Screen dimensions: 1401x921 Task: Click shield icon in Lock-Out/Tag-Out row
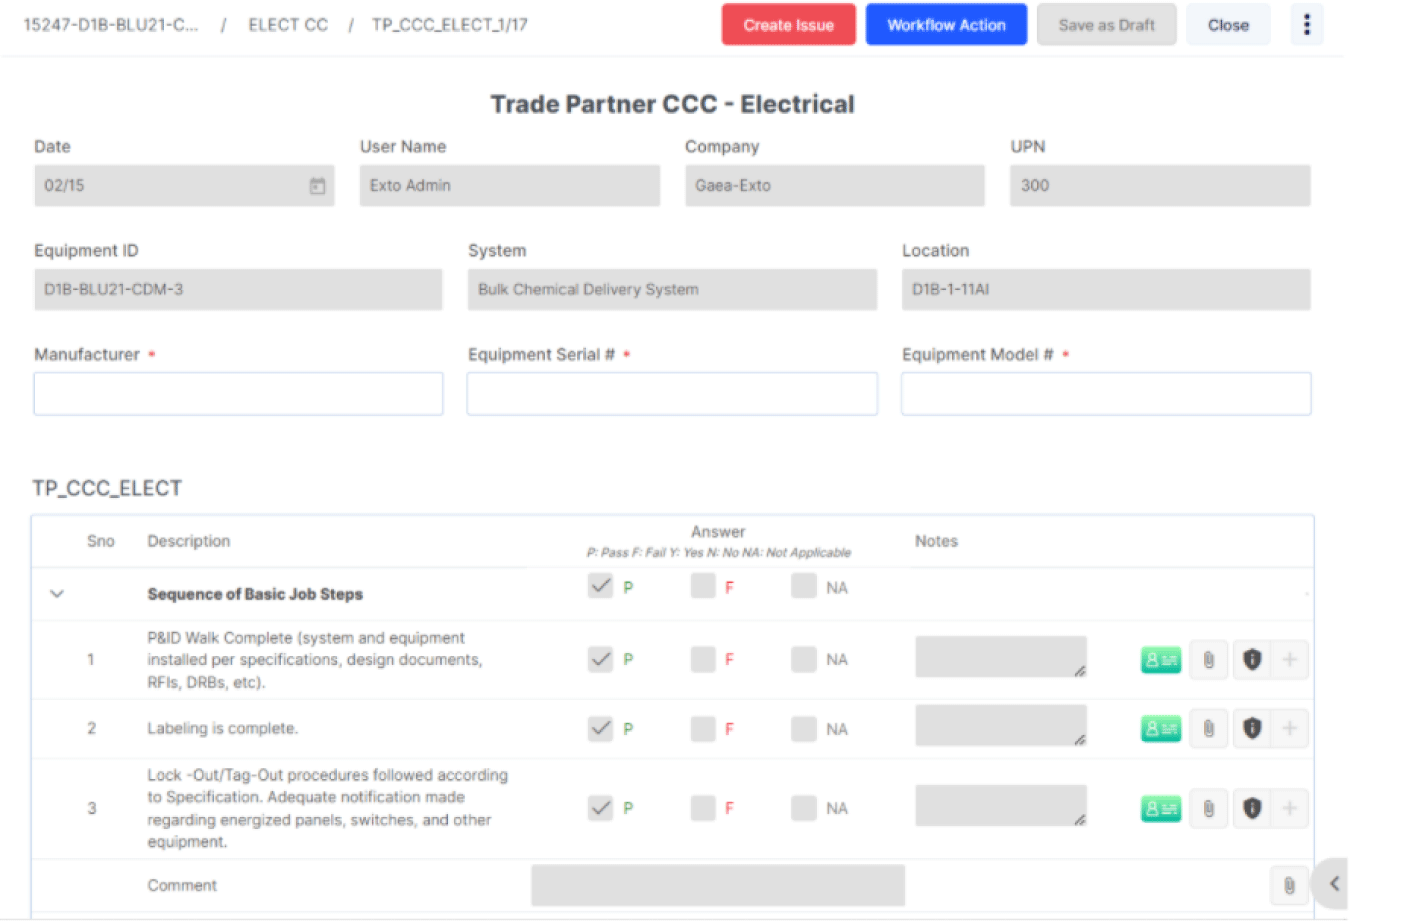pyautogui.click(x=1251, y=809)
